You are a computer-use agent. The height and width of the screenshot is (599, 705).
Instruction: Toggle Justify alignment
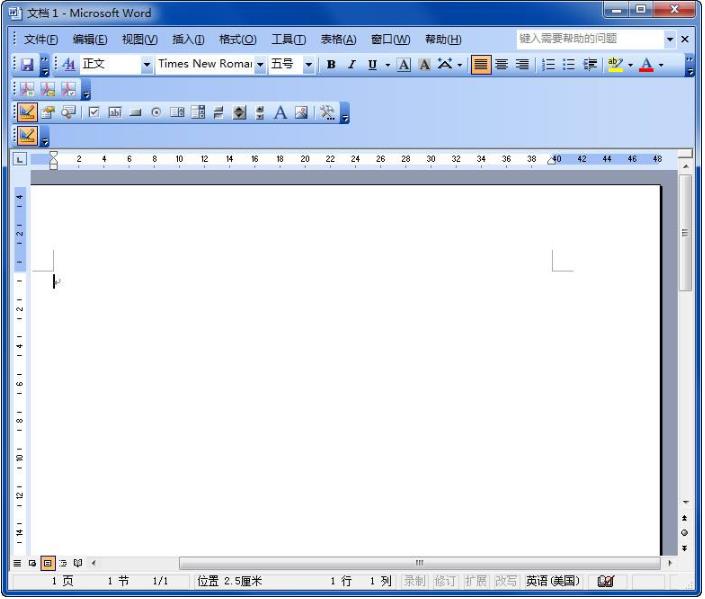pos(481,65)
